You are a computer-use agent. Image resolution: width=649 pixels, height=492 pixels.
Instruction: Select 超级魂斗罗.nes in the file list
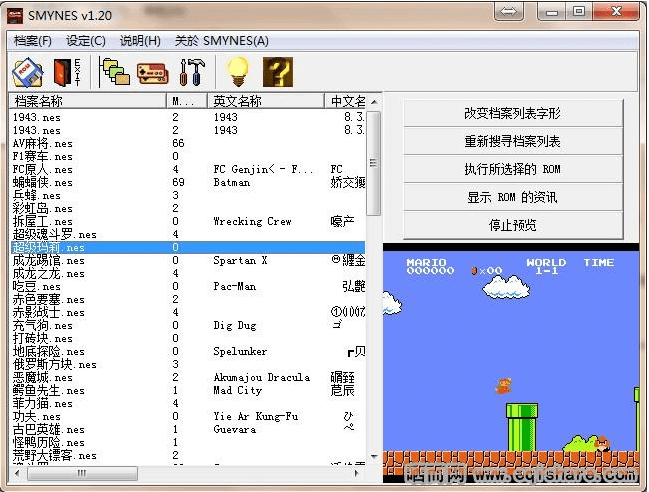pos(55,235)
